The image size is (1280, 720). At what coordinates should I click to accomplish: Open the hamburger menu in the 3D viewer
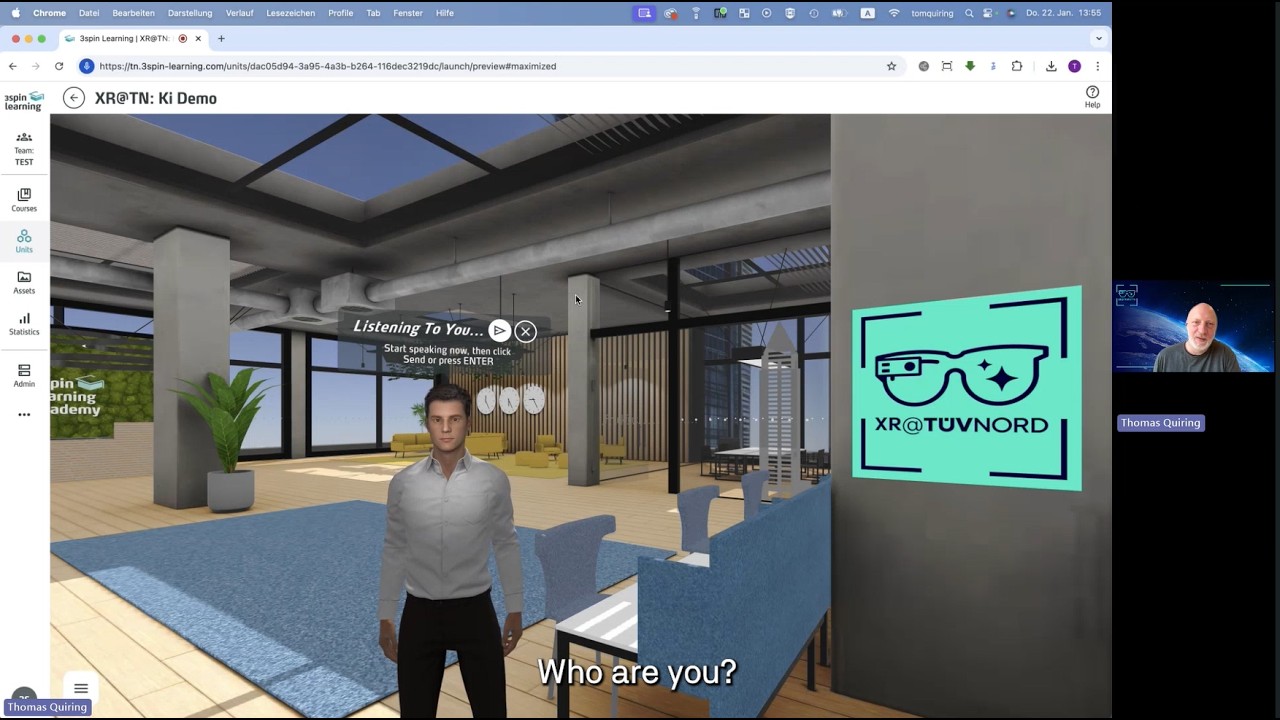click(81, 689)
